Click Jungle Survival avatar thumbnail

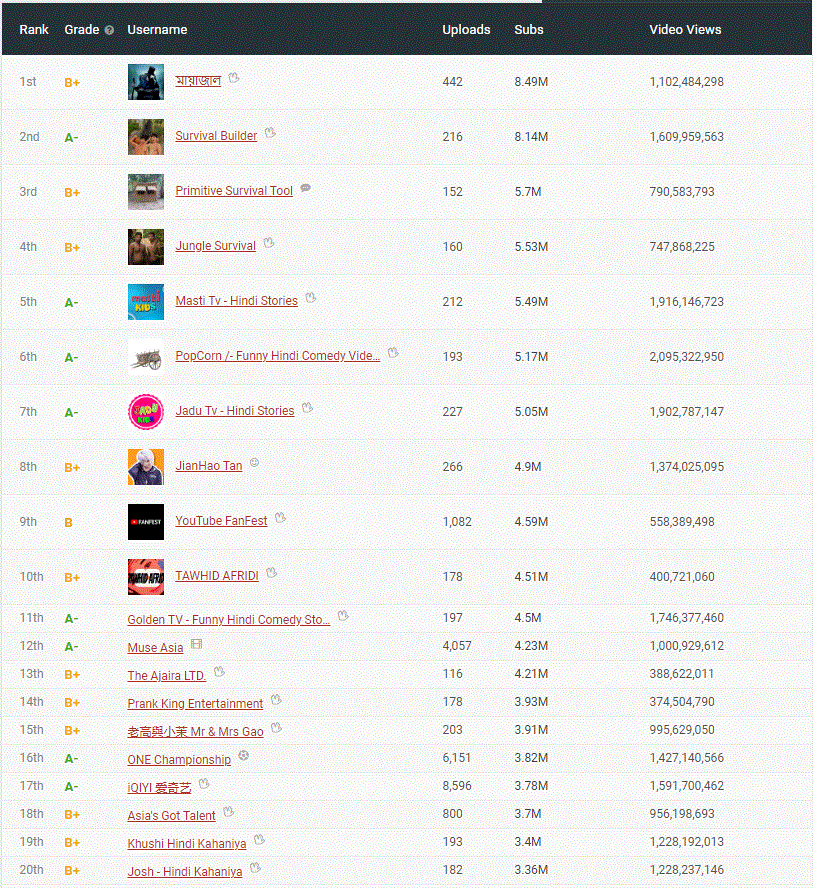pyautogui.click(x=146, y=246)
